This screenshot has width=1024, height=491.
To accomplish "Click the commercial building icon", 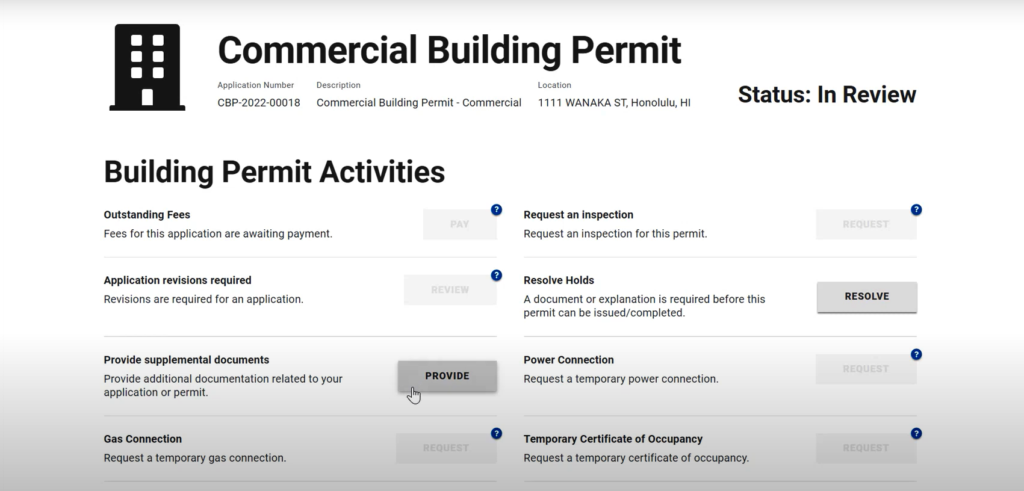I will coord(147,67).
